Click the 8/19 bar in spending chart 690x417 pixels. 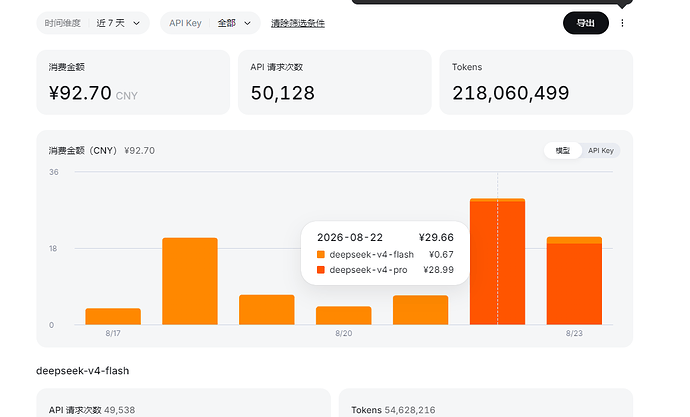[x=267, y=310]
